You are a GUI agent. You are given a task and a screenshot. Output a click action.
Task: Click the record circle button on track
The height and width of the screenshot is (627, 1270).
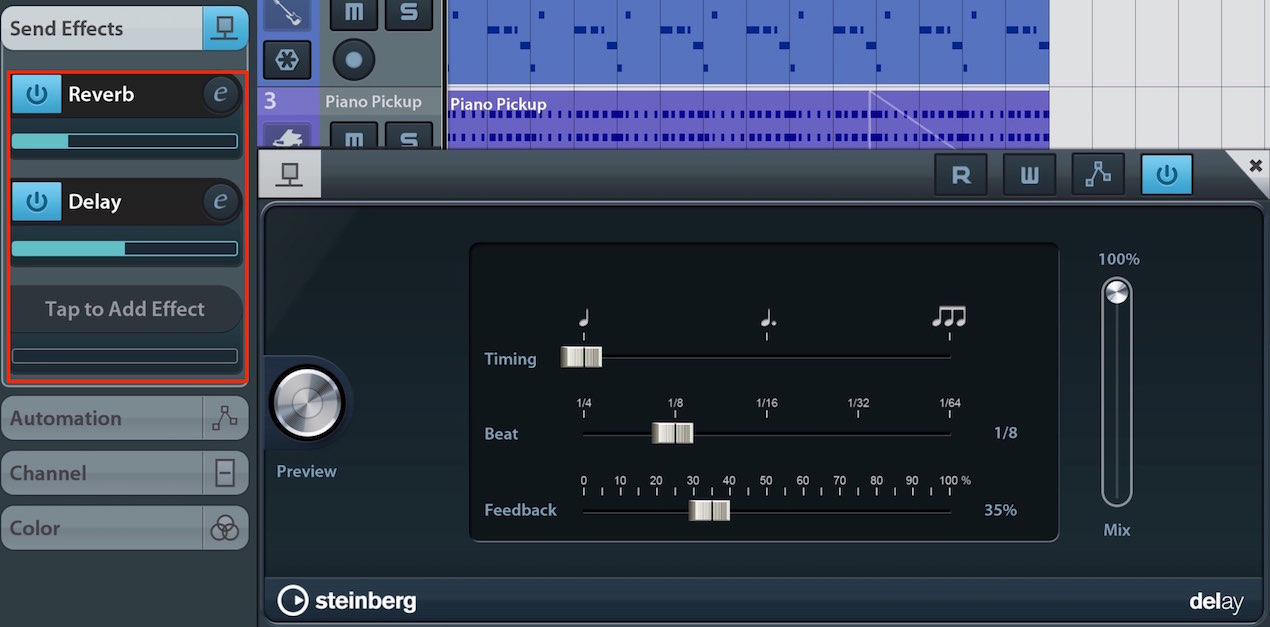pos(353,59)
